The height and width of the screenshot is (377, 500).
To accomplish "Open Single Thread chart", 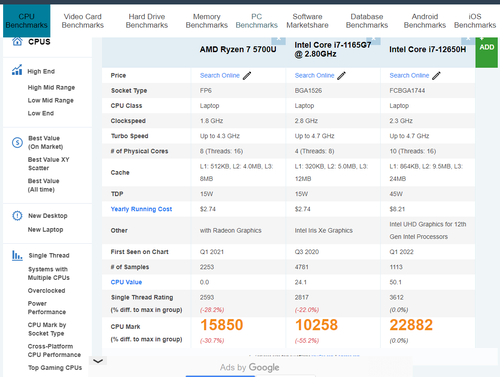I will point(49,255).
